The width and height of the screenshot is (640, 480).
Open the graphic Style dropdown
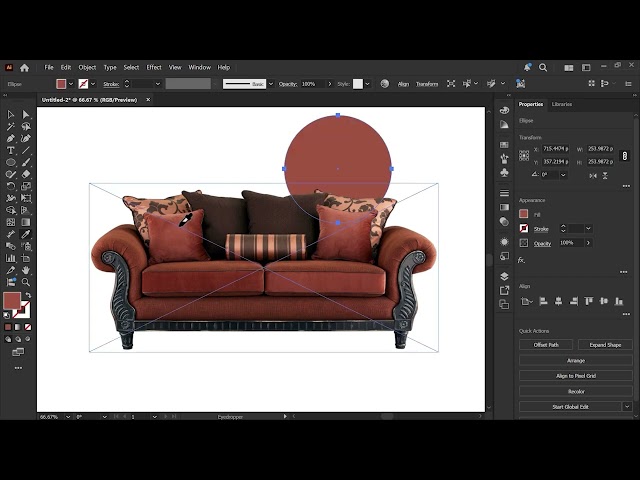point(367,84)
